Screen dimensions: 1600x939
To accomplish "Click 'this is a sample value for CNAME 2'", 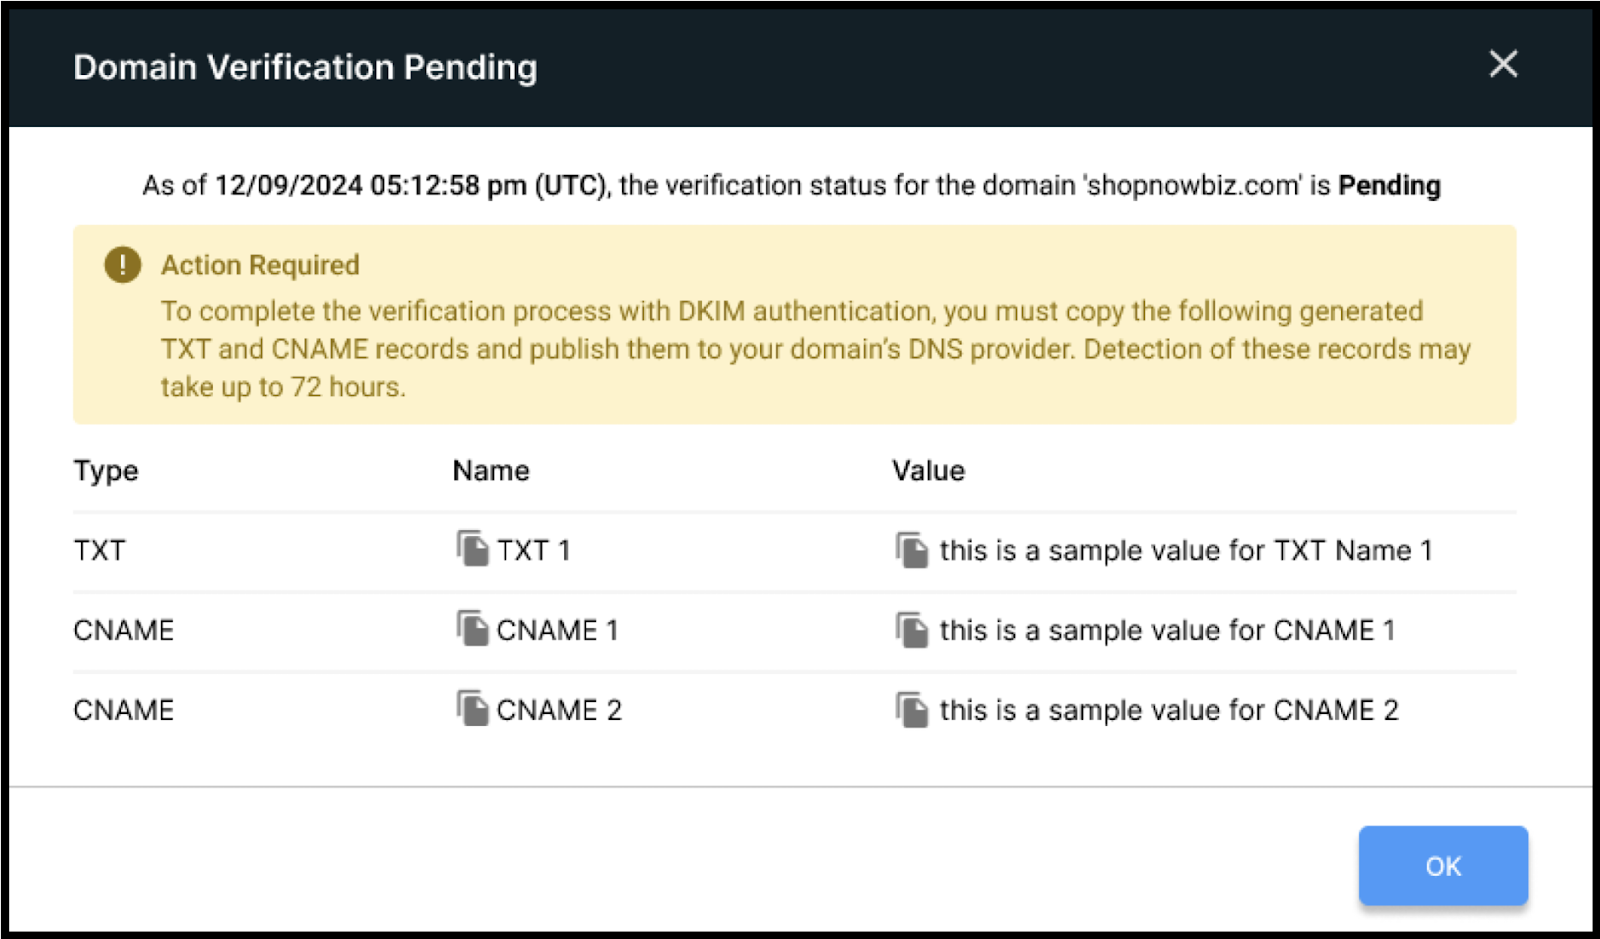I will [x=1169, y=710].
